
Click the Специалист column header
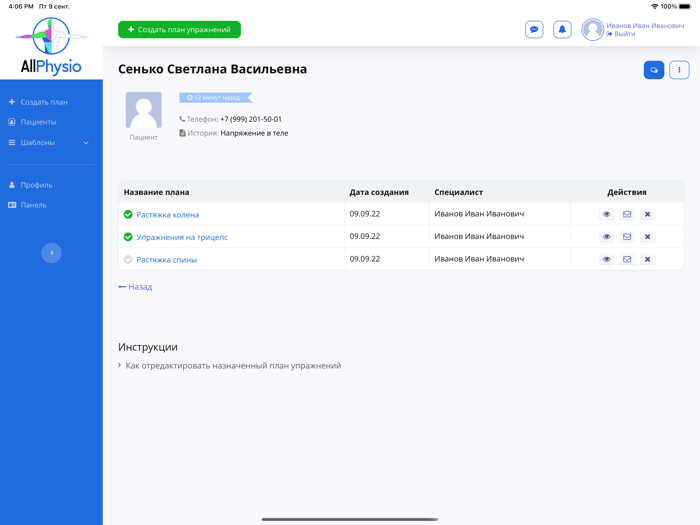pos(458,192)
